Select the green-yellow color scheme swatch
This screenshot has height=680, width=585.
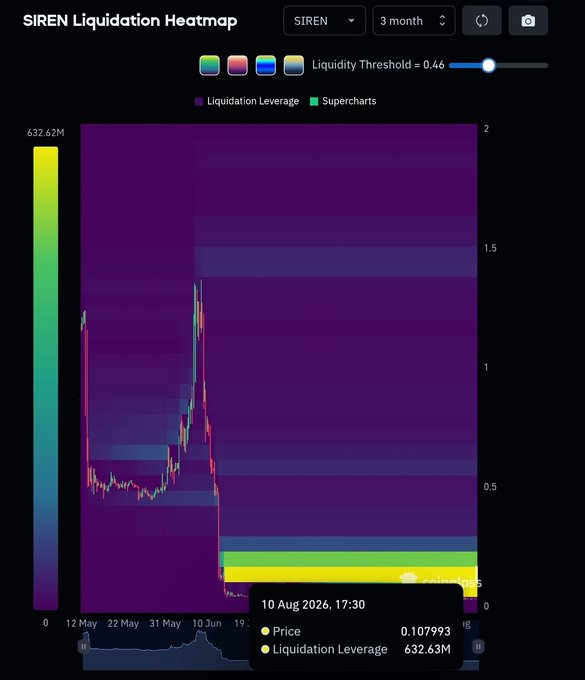pyautogui.click(x=209, y=65)
